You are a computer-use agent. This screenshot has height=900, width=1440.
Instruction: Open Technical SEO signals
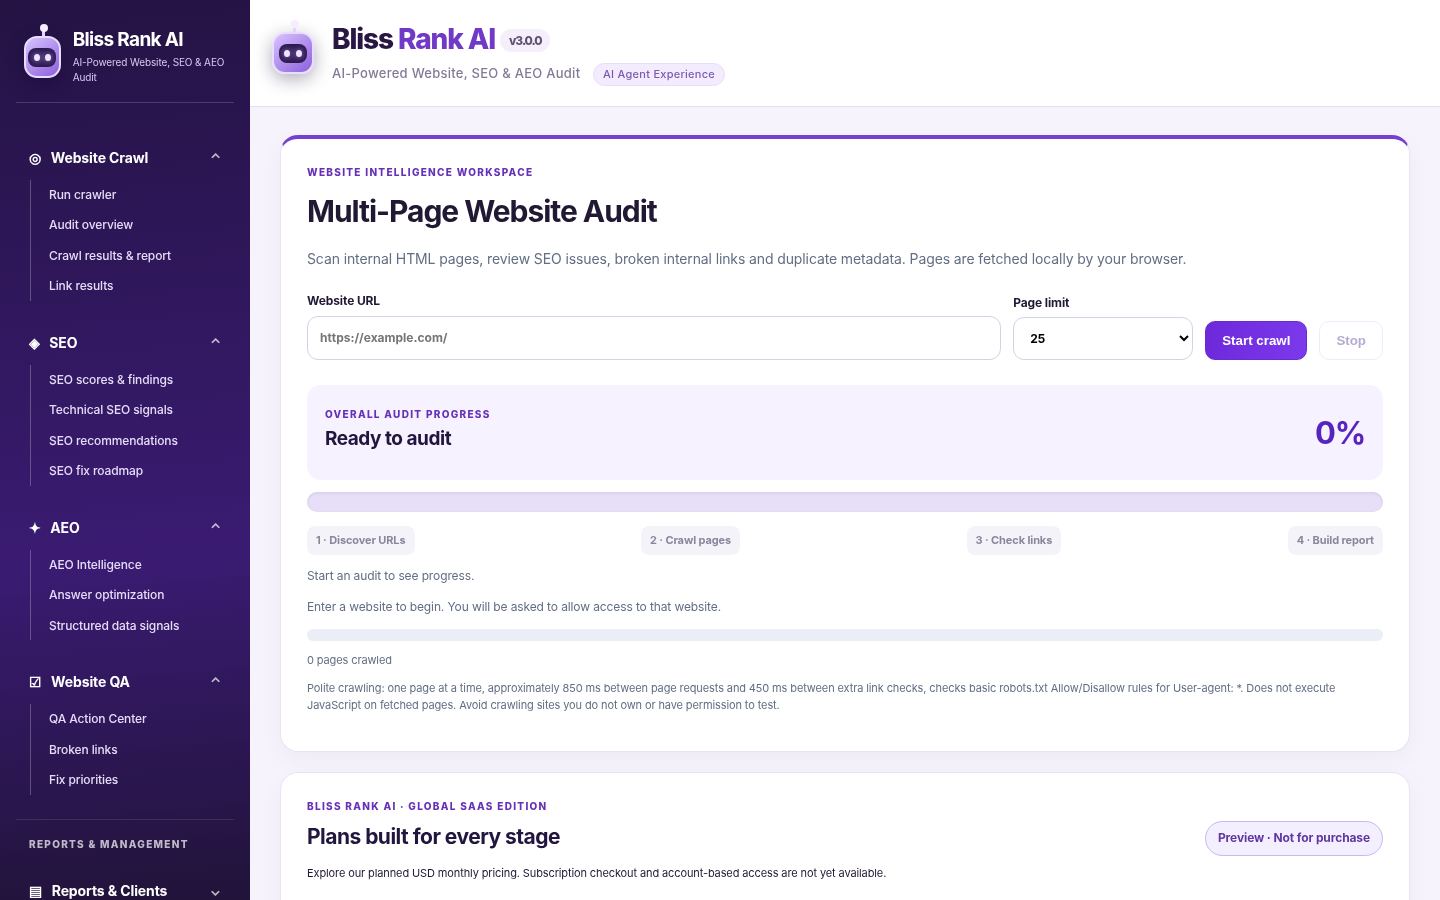click(111, 410)
